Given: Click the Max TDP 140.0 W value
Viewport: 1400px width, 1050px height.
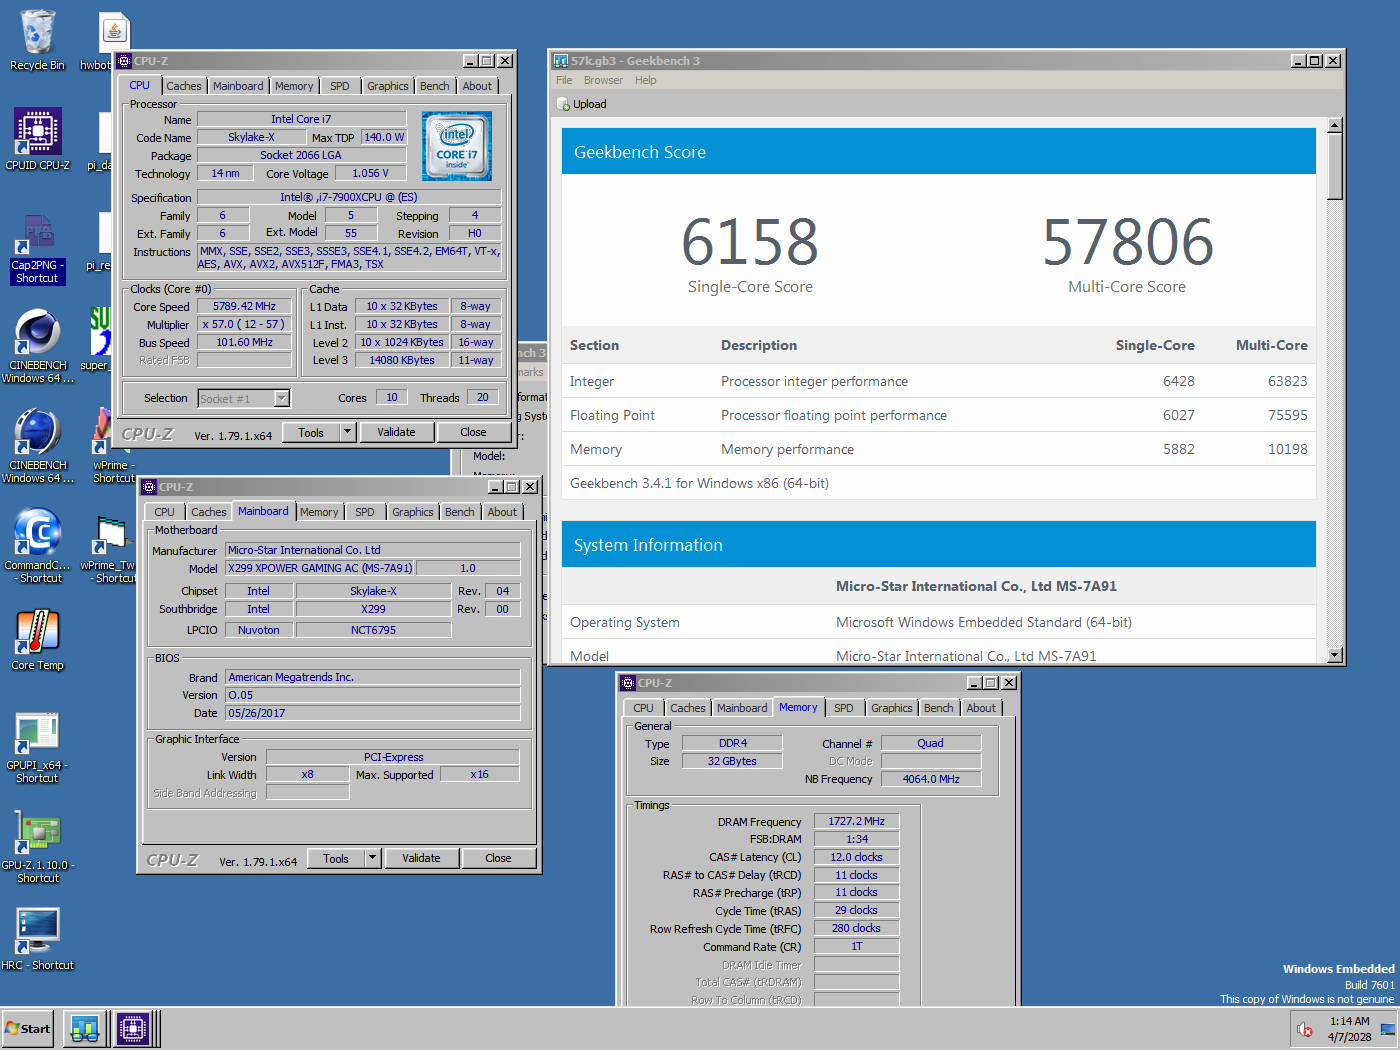Looking at the screenshot, I should click(384, 138).
